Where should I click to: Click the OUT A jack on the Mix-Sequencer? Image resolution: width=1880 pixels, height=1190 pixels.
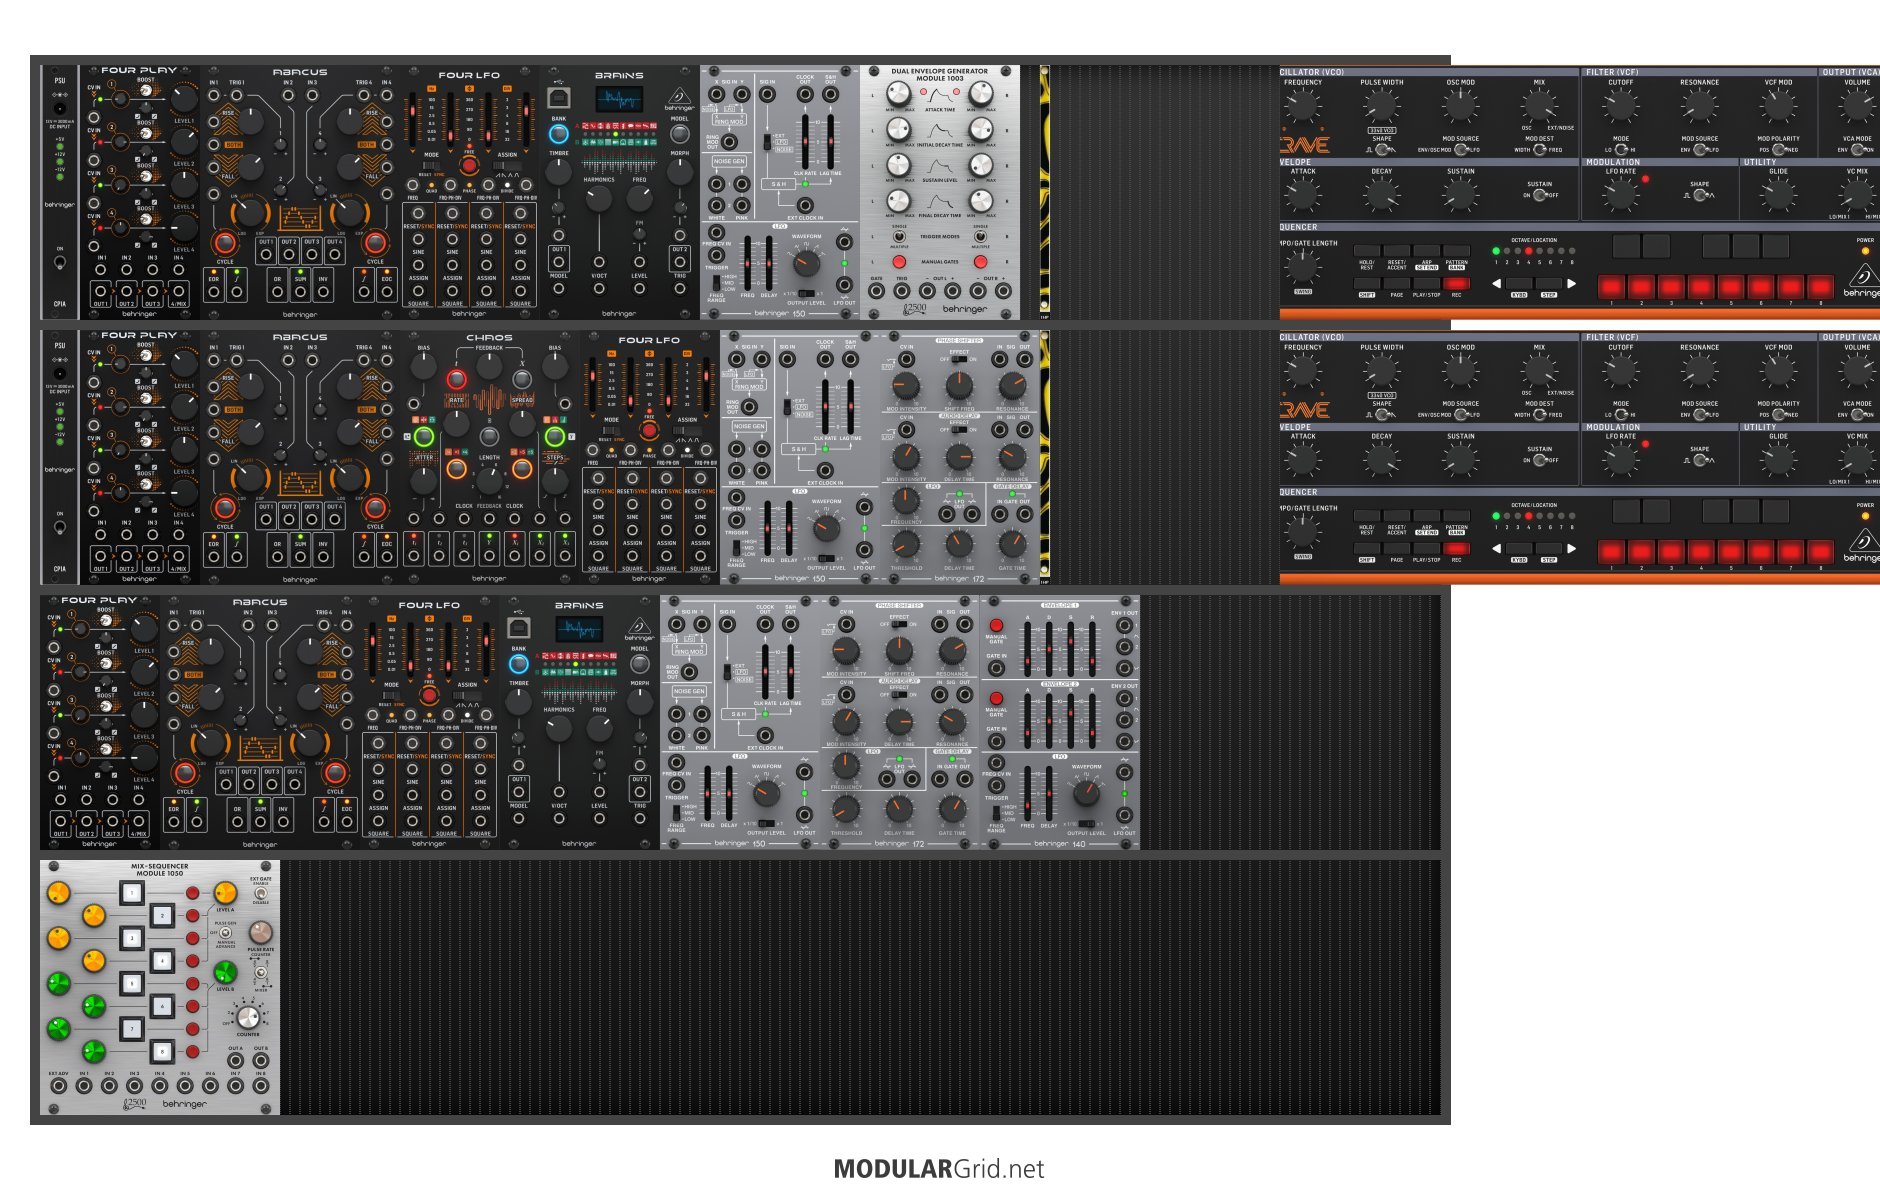pyautogui.click(x=235, y=1061)
